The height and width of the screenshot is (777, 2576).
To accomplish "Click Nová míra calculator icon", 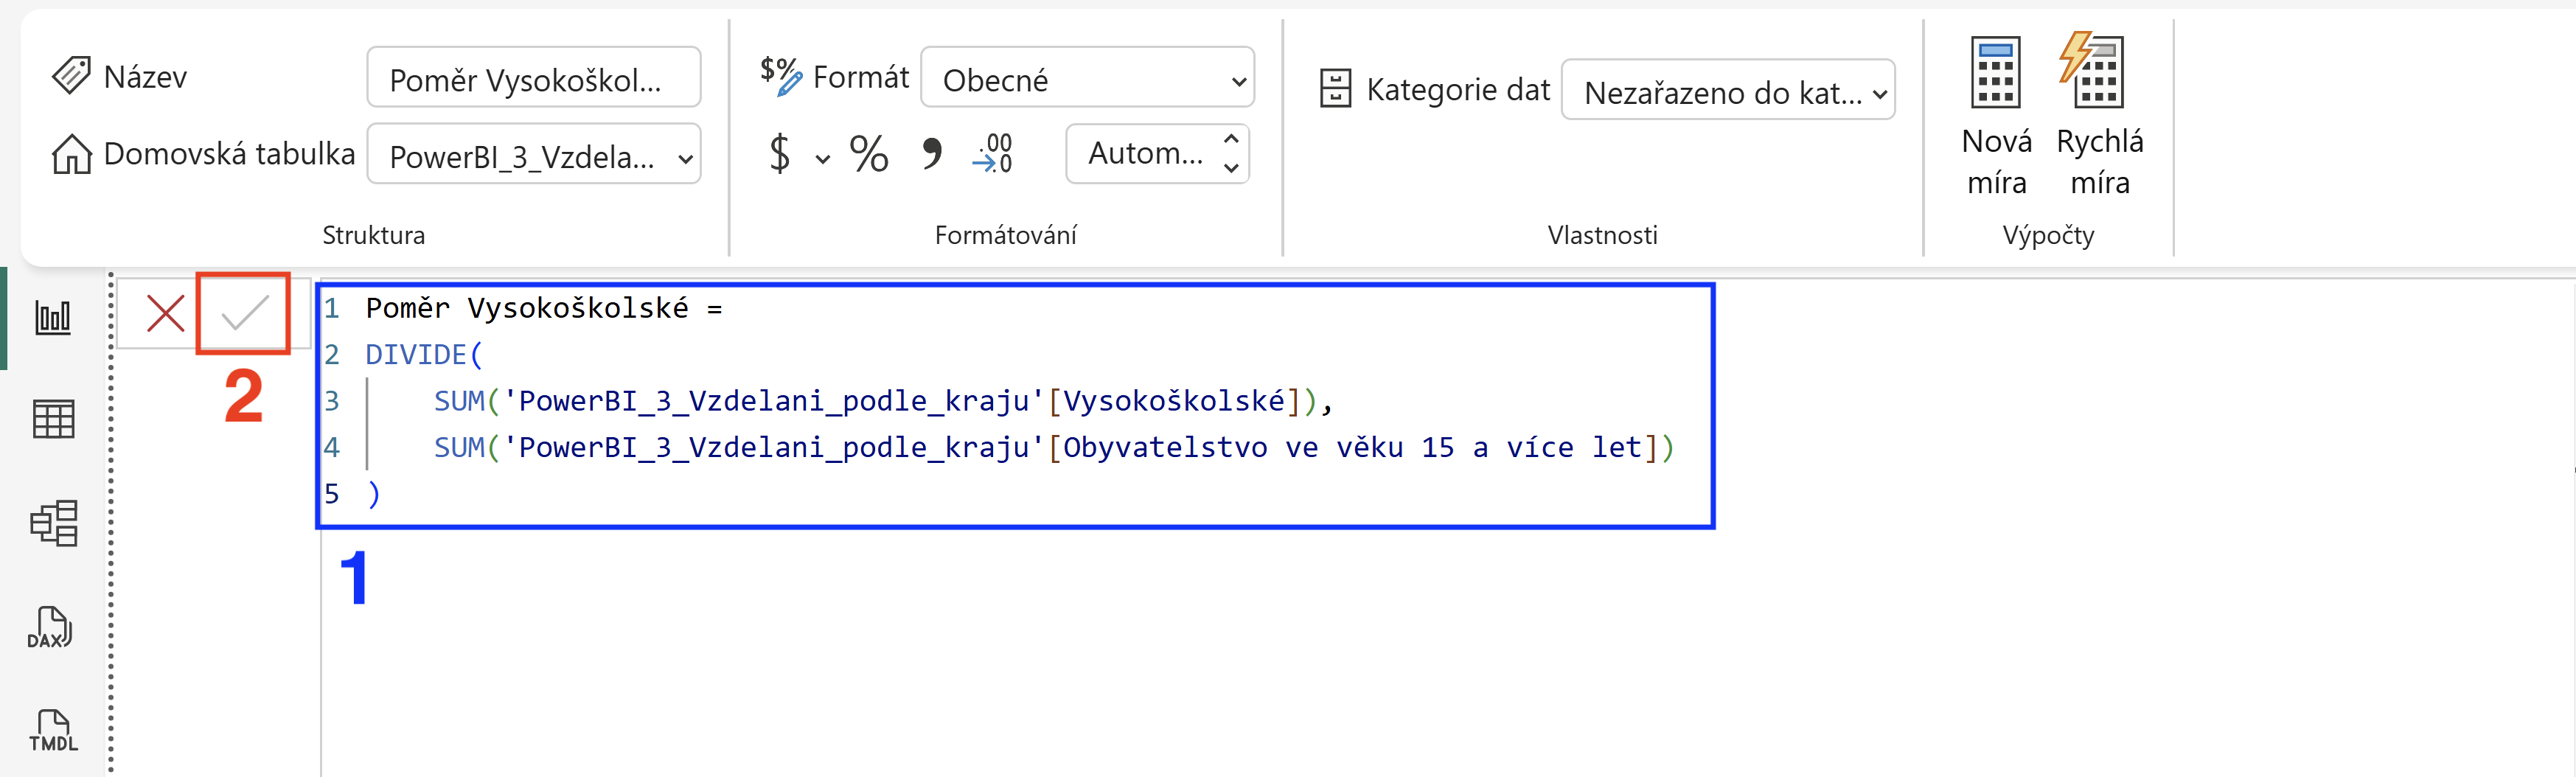I will tap(1995, 72).
